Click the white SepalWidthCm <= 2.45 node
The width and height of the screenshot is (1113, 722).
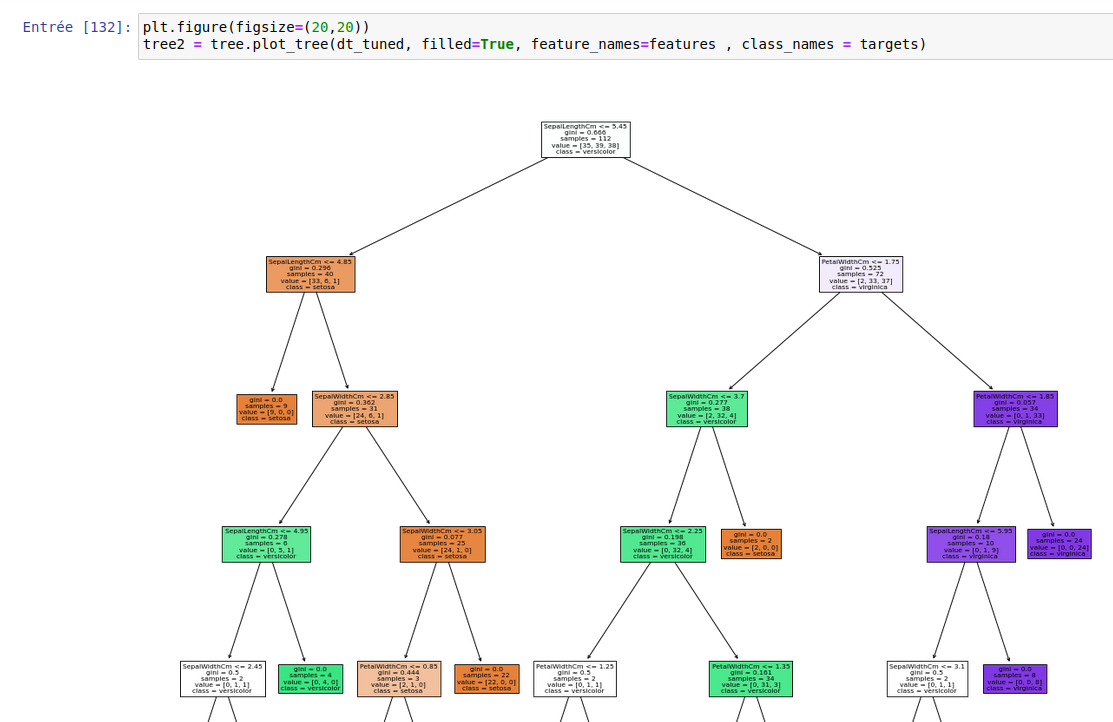point(222,679)
